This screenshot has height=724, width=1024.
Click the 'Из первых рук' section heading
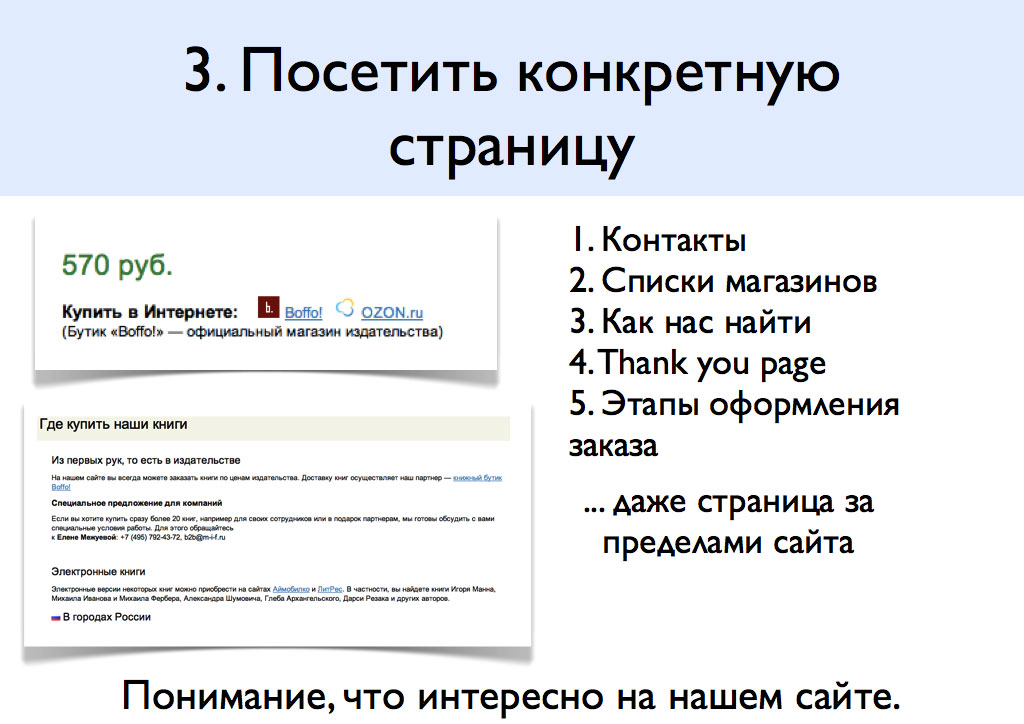tap(146, 460)
